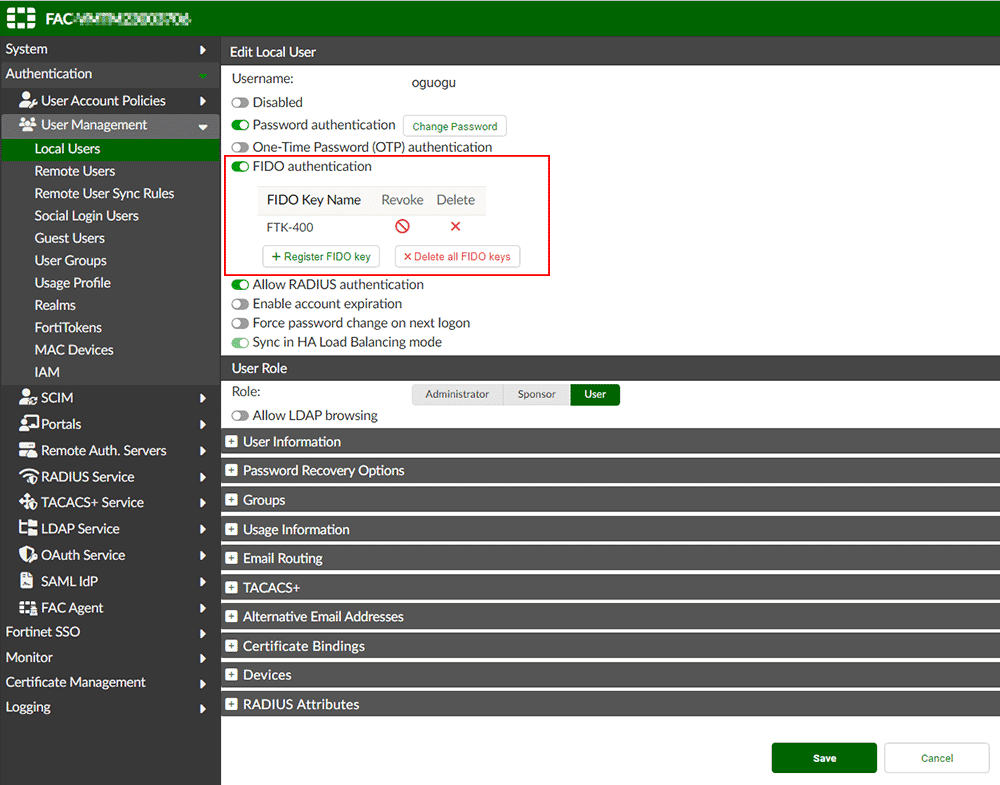Expand RADIUS Attributes section

[x=232, y=704]
